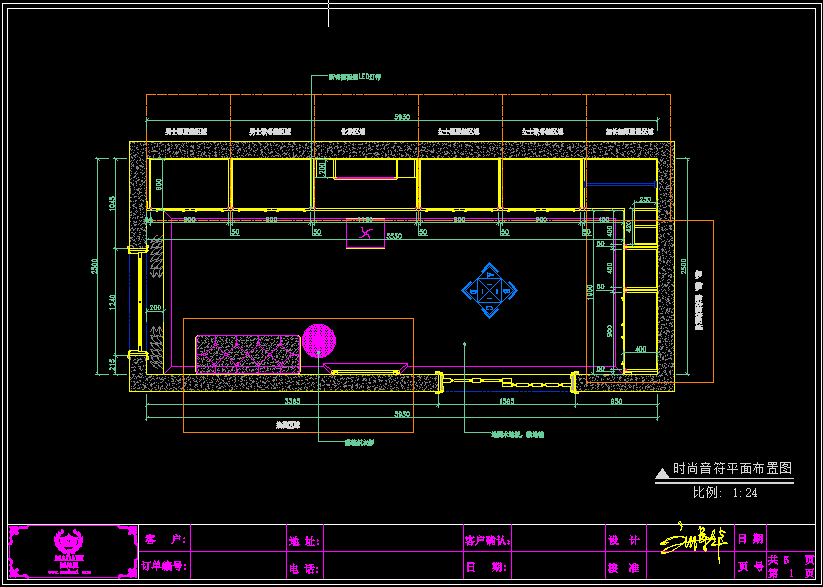Viewport: 823px width, 587px height.
Task: Select the magenta company logo in title block
Action: tap(70, 551)
